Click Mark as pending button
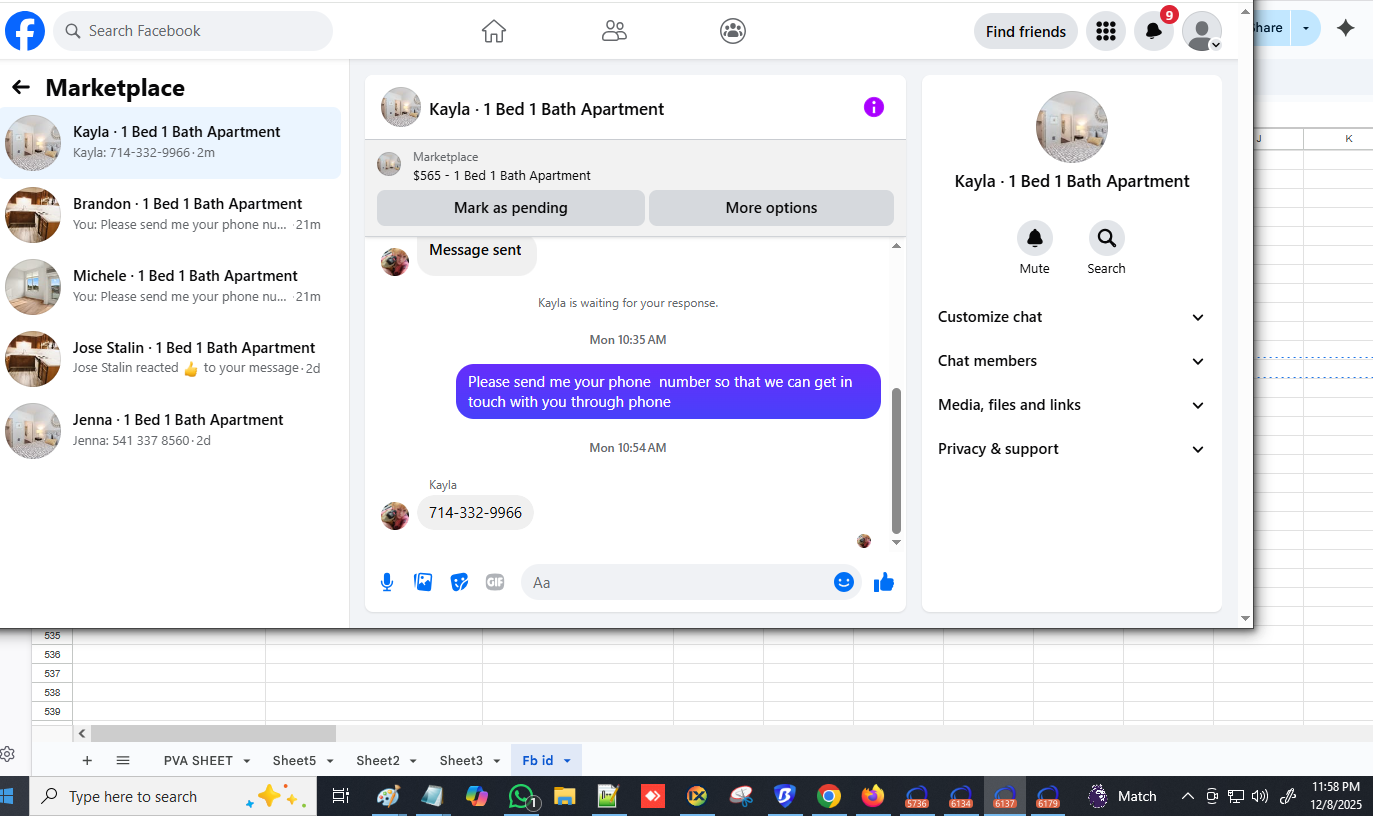 pos(510,208)
